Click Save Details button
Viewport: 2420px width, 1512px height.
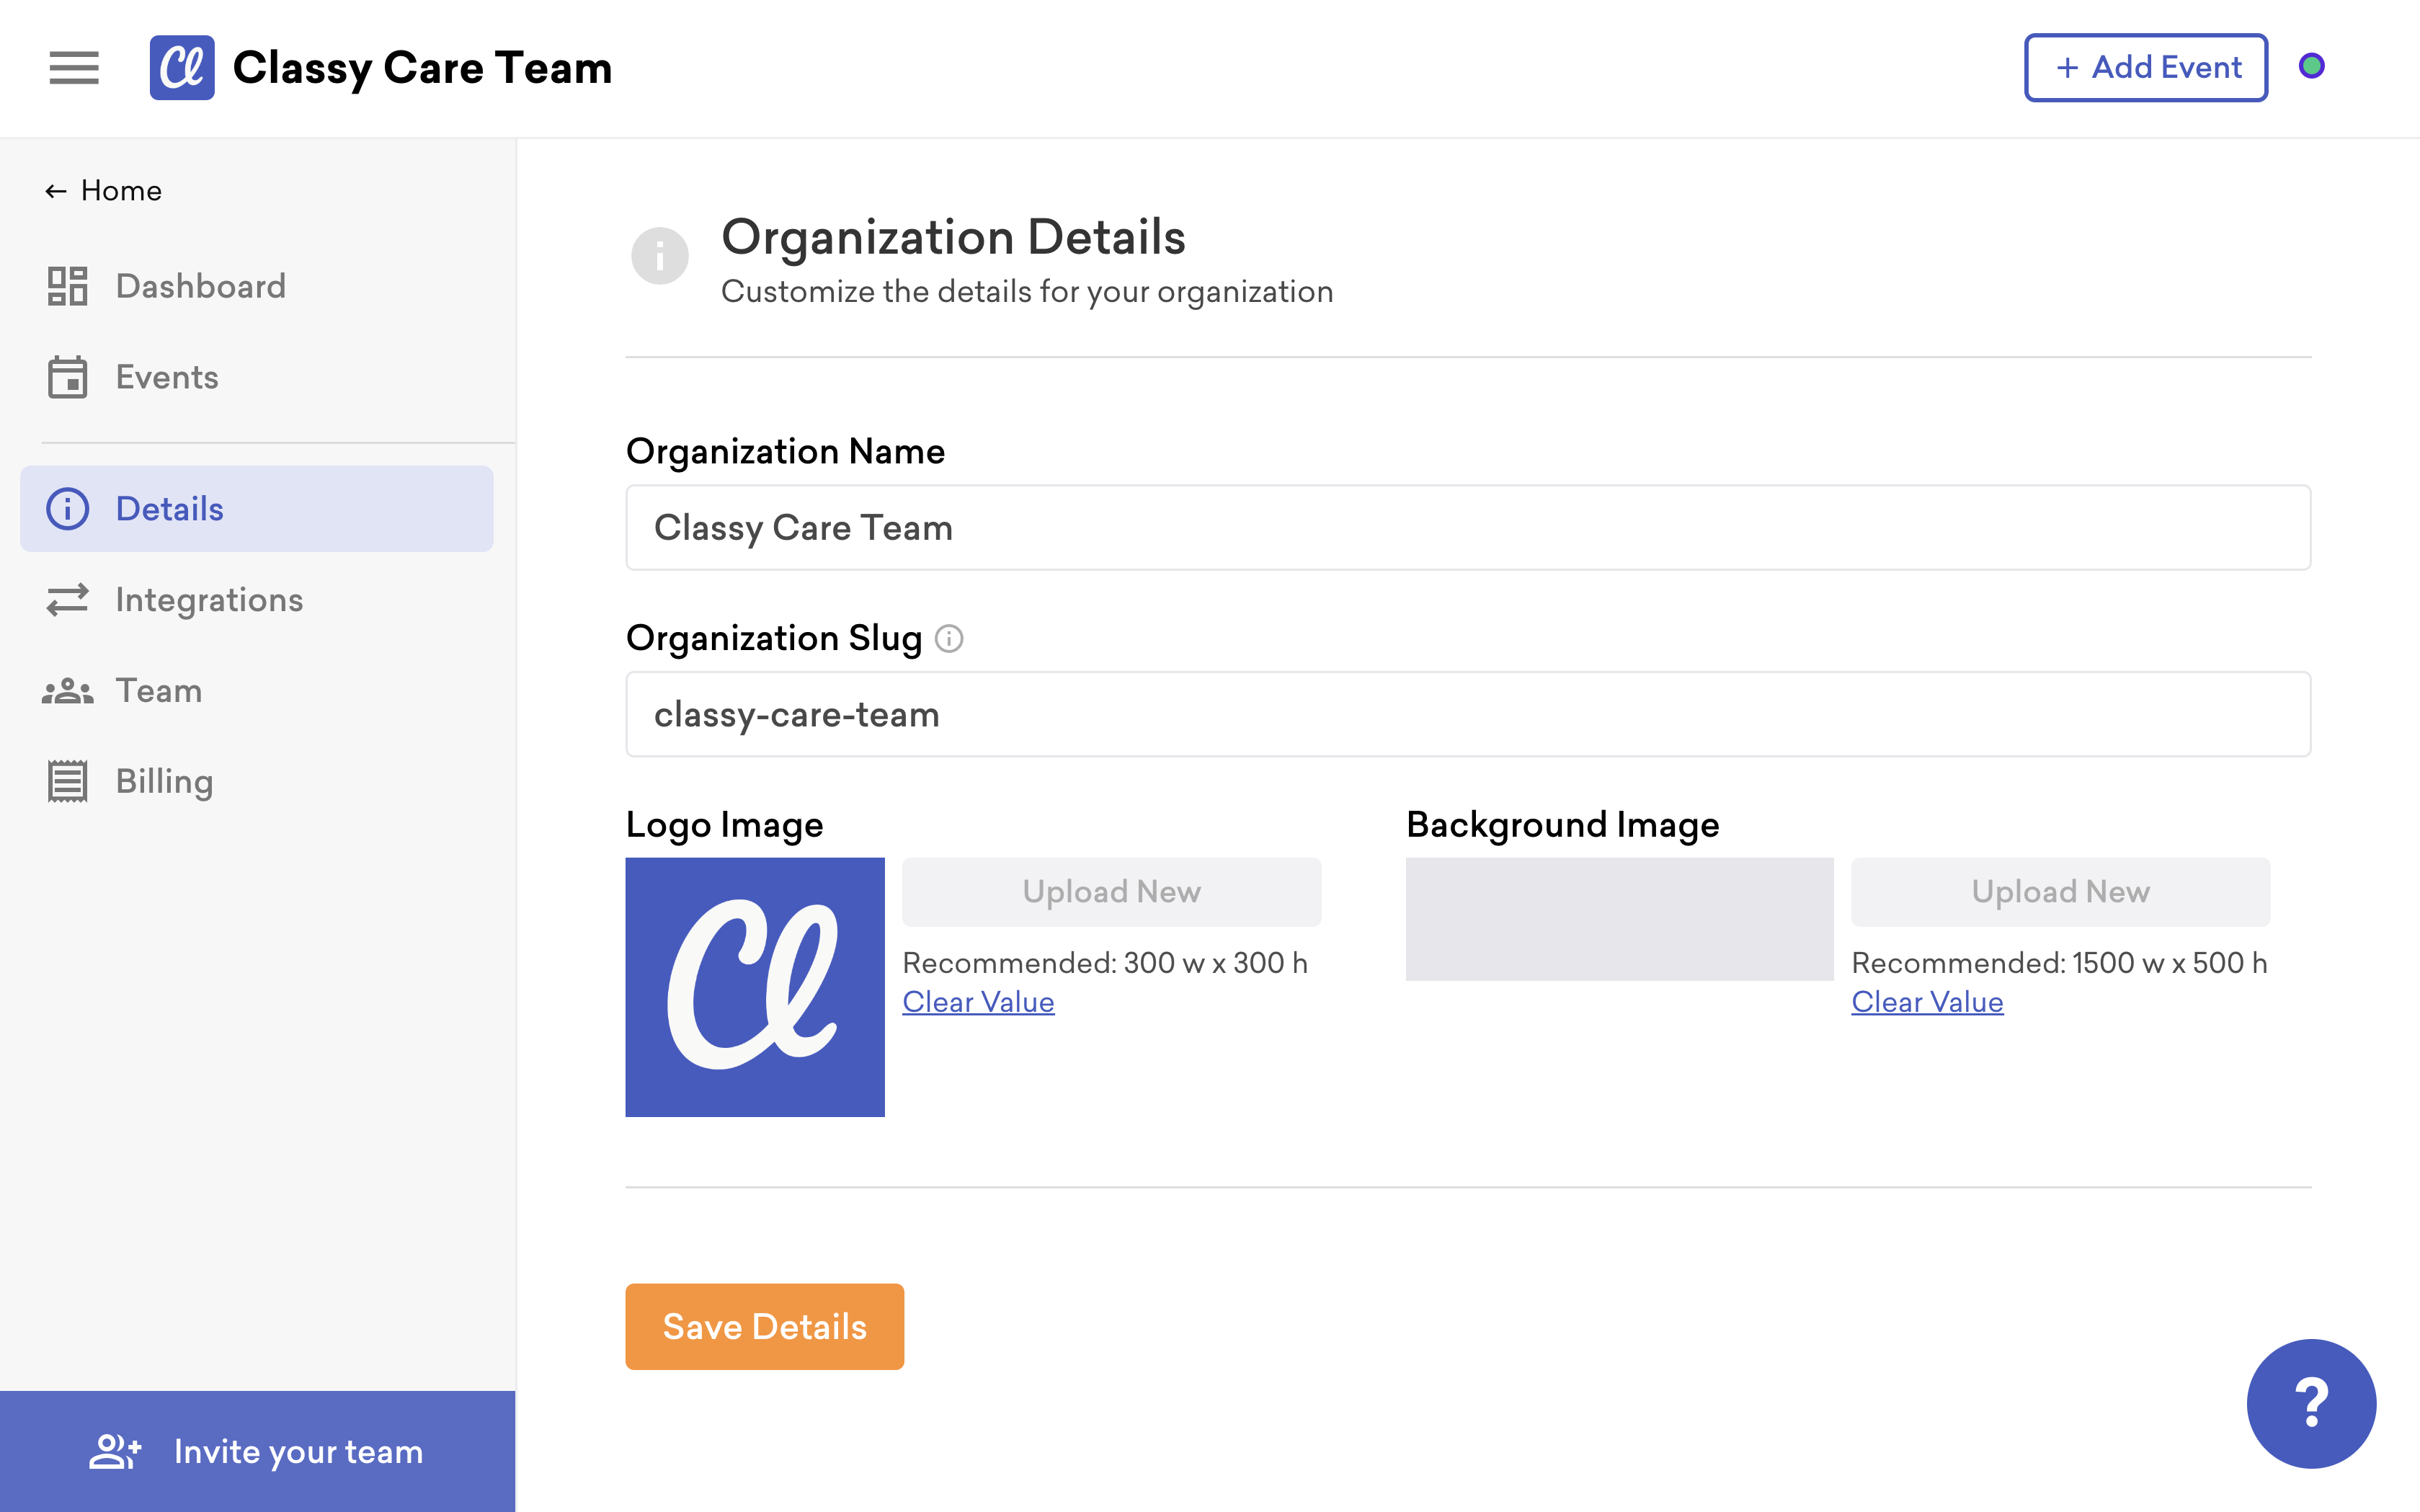[x=765, y=1327]
